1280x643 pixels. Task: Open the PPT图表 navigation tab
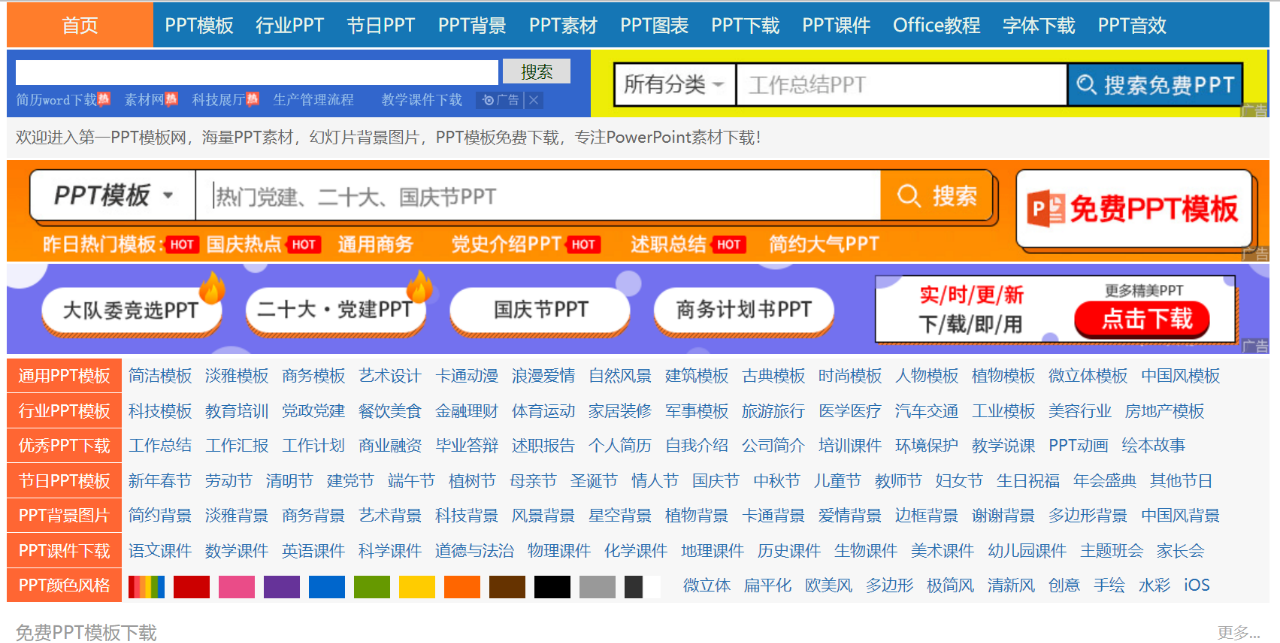(x=654, y=25)
